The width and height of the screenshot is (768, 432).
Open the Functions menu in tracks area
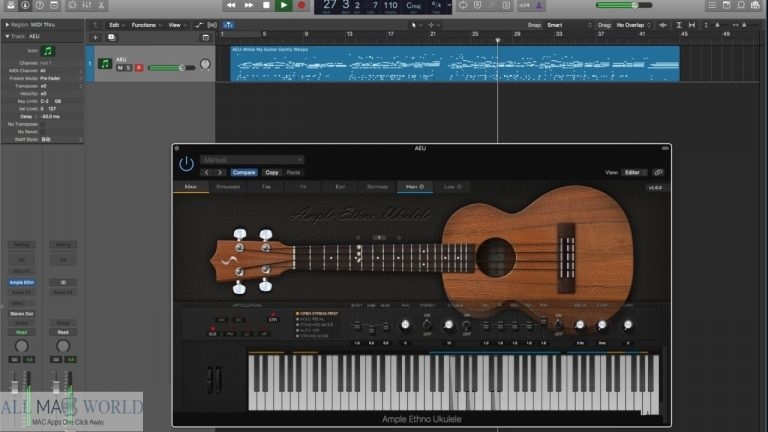pos(144,25)
